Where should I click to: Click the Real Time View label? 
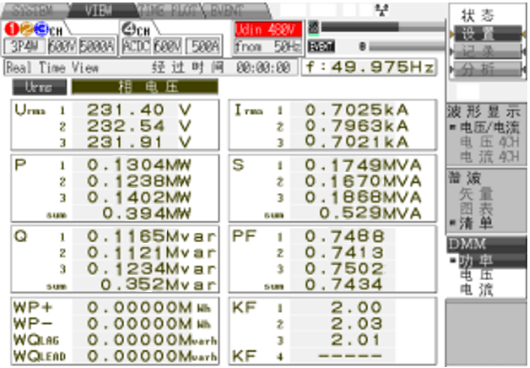pos(52,68)
